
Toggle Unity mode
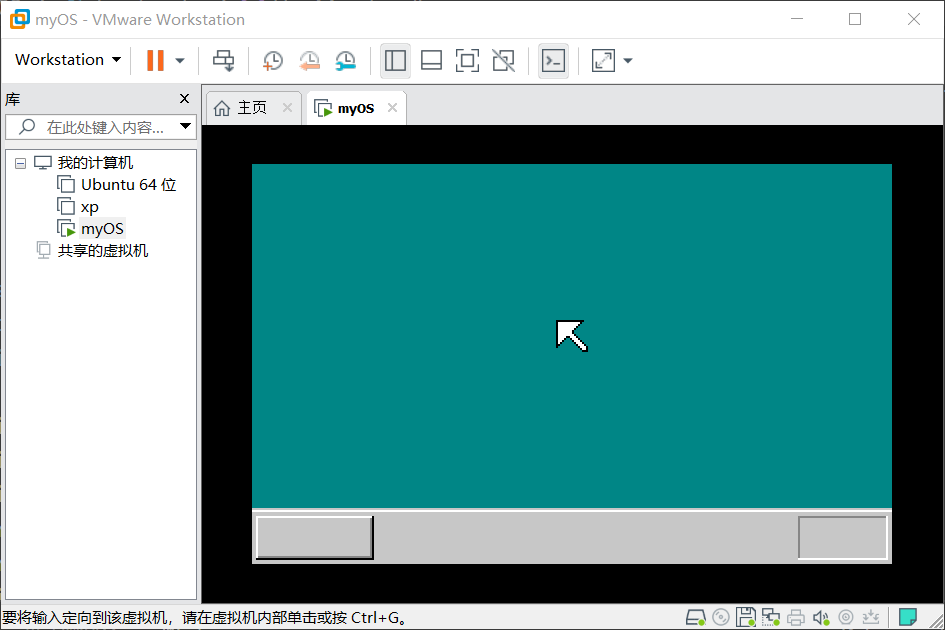503,60
